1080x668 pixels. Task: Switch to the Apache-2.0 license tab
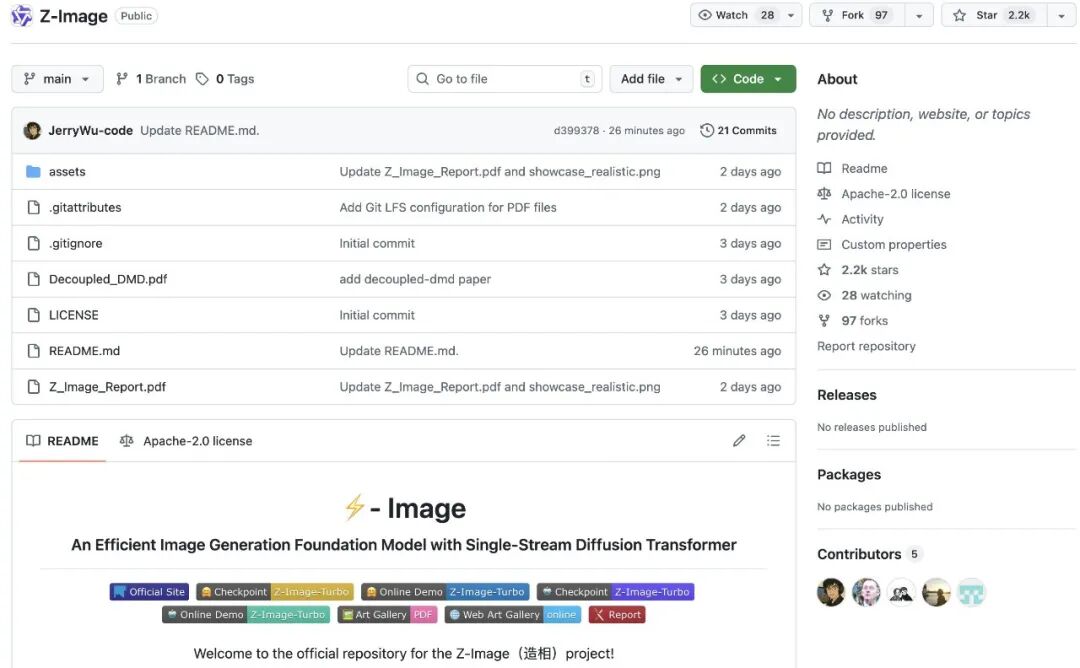pyautogui.click(x=186, y=441)
